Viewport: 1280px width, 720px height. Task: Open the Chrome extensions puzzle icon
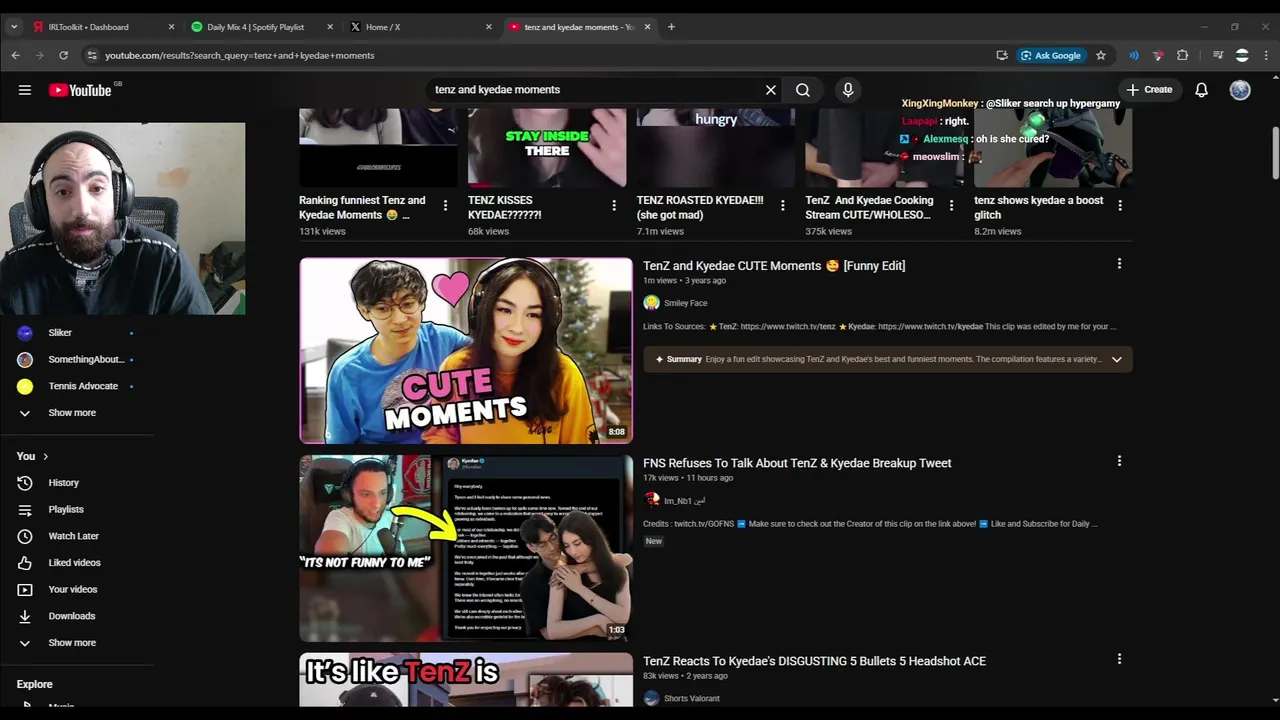1183,55
